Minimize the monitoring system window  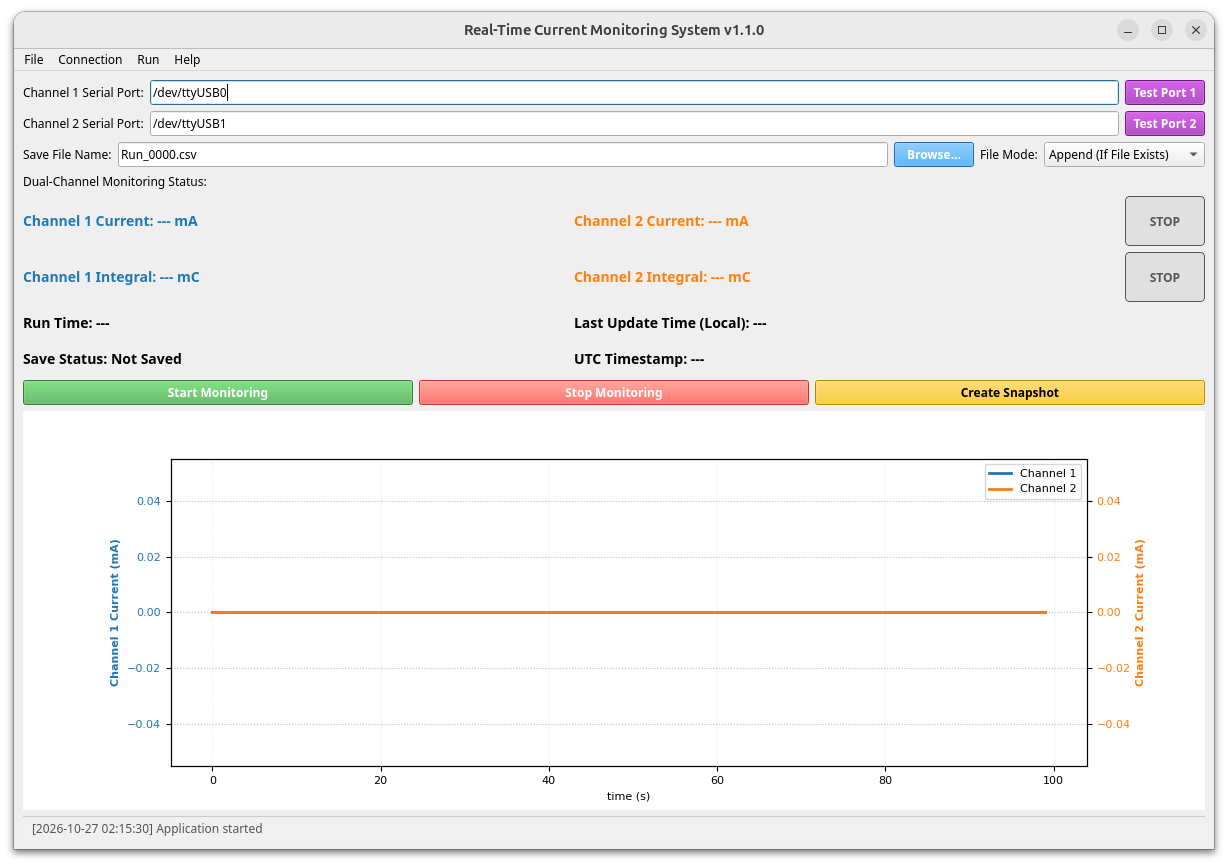(x=1128, y=30)
